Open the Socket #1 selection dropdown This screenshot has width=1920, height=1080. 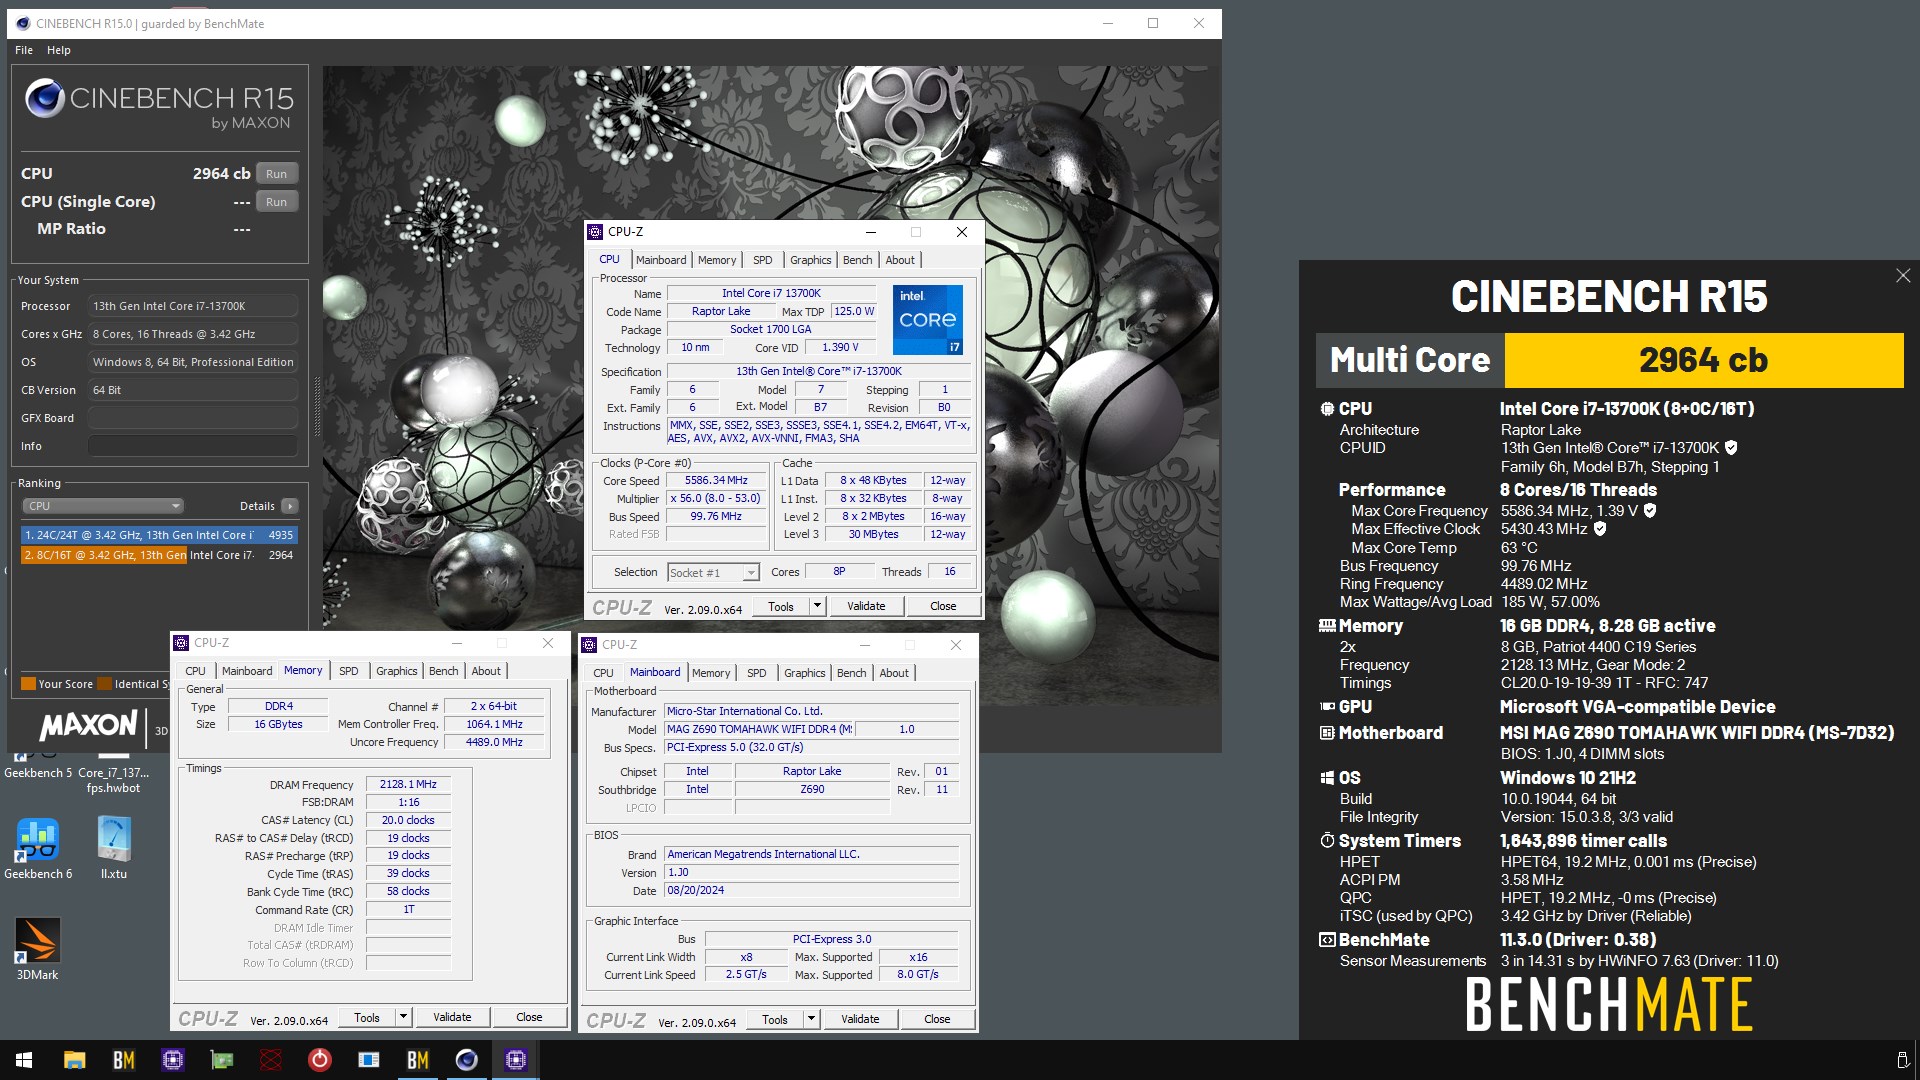[714, 573]
